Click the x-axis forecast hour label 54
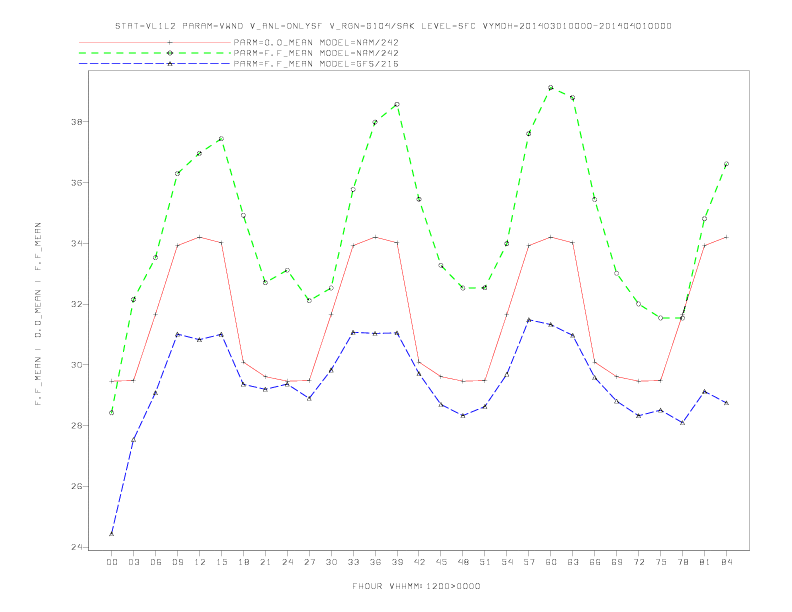The height and width of the screenshot is (612, 792). [x=507, y=562]
